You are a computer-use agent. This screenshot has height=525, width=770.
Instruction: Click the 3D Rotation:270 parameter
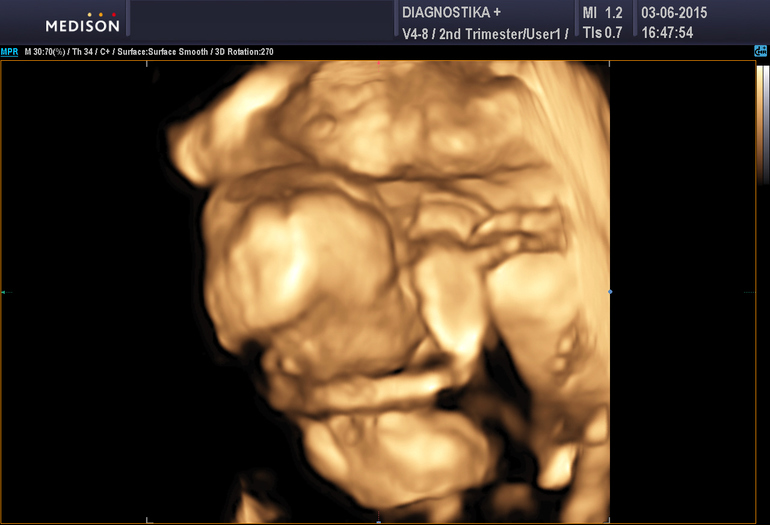pos(239,51)
